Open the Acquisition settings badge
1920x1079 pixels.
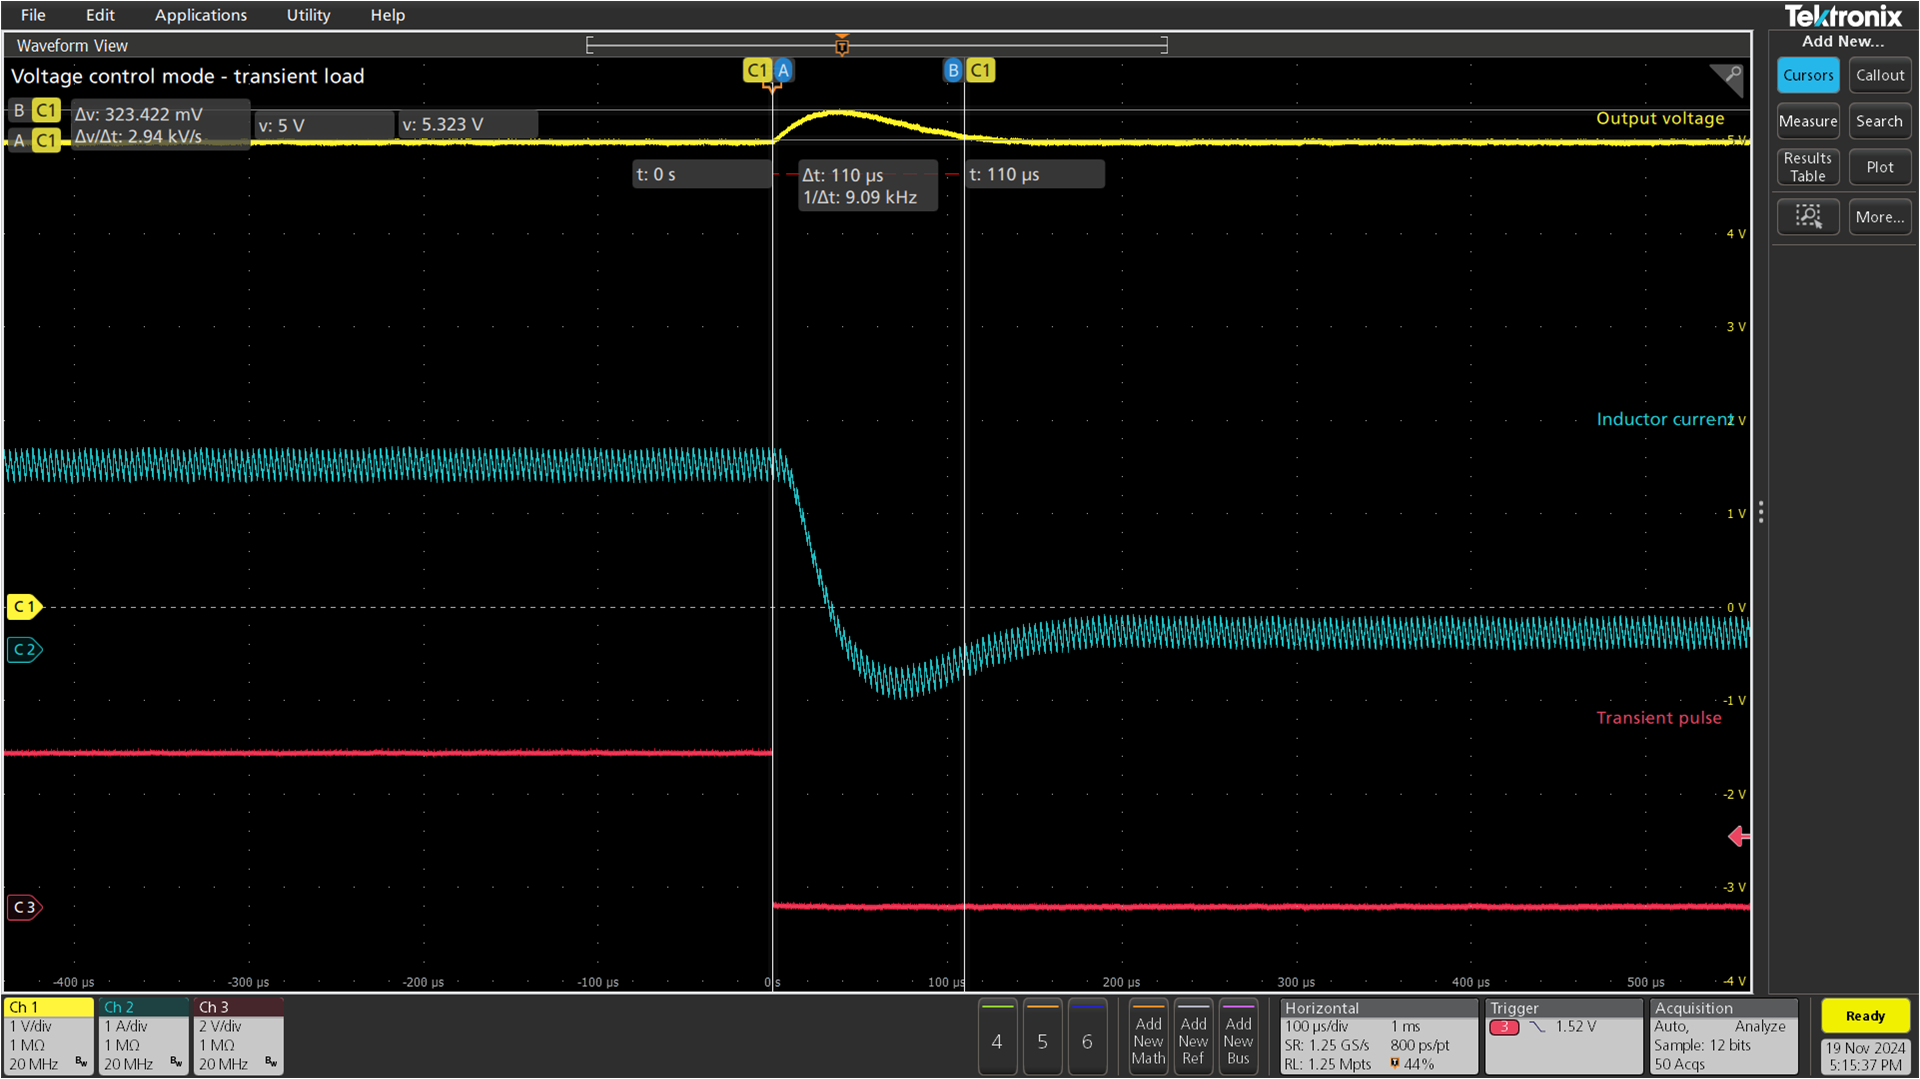pos(1724,1036)
